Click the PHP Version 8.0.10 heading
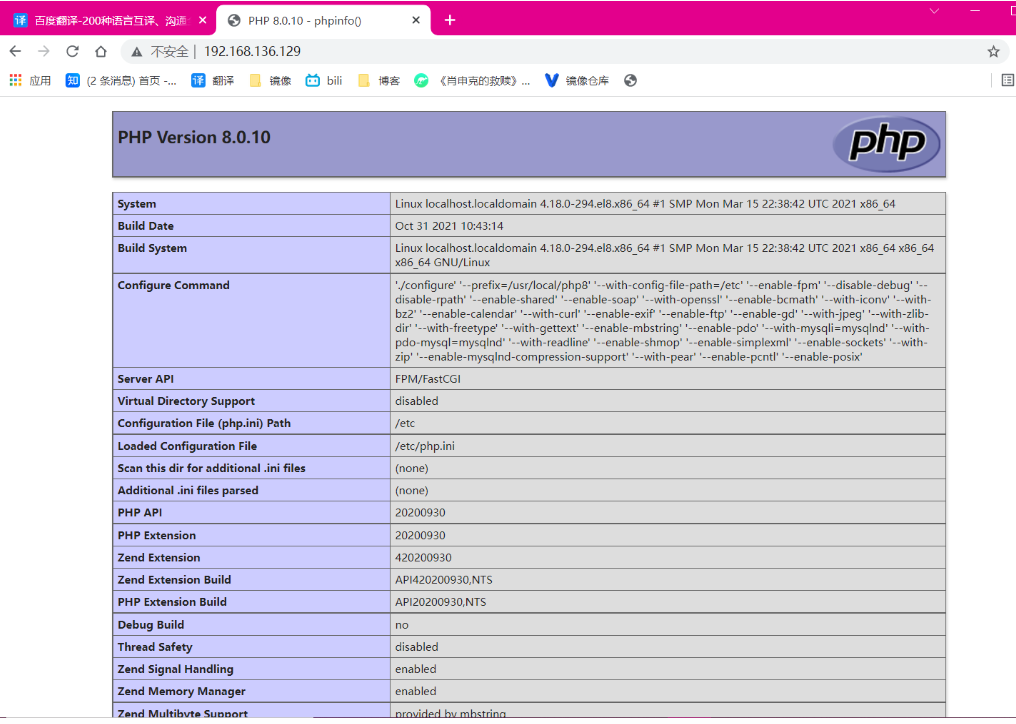Viewport: 1016px width, 724px height. point(194,137)
